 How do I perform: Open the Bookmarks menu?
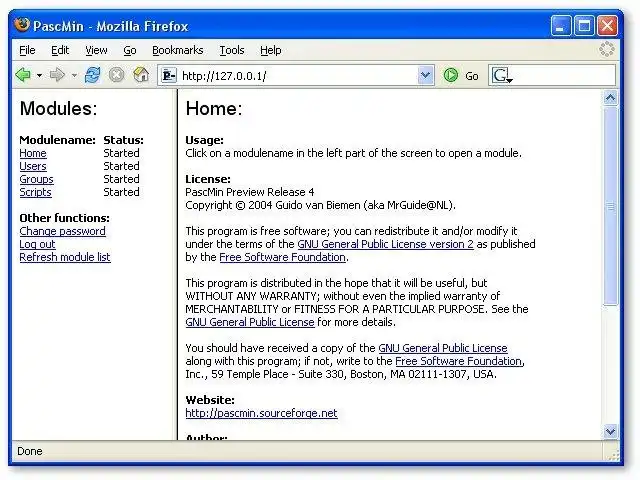pos(178,50)
